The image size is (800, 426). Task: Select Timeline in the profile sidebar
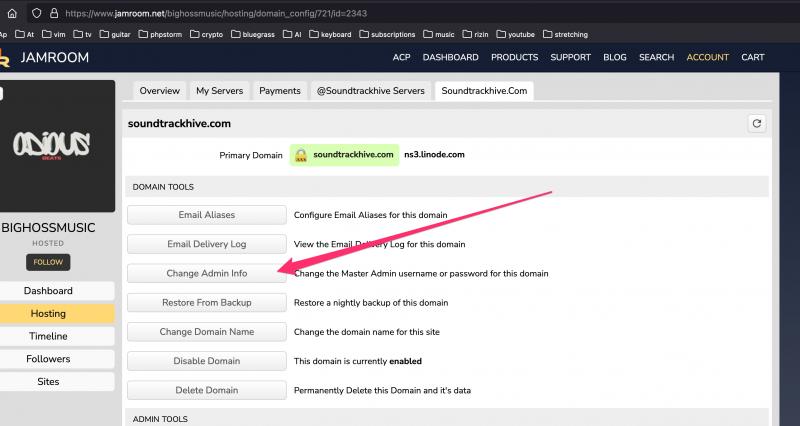[x=48, y=336]
